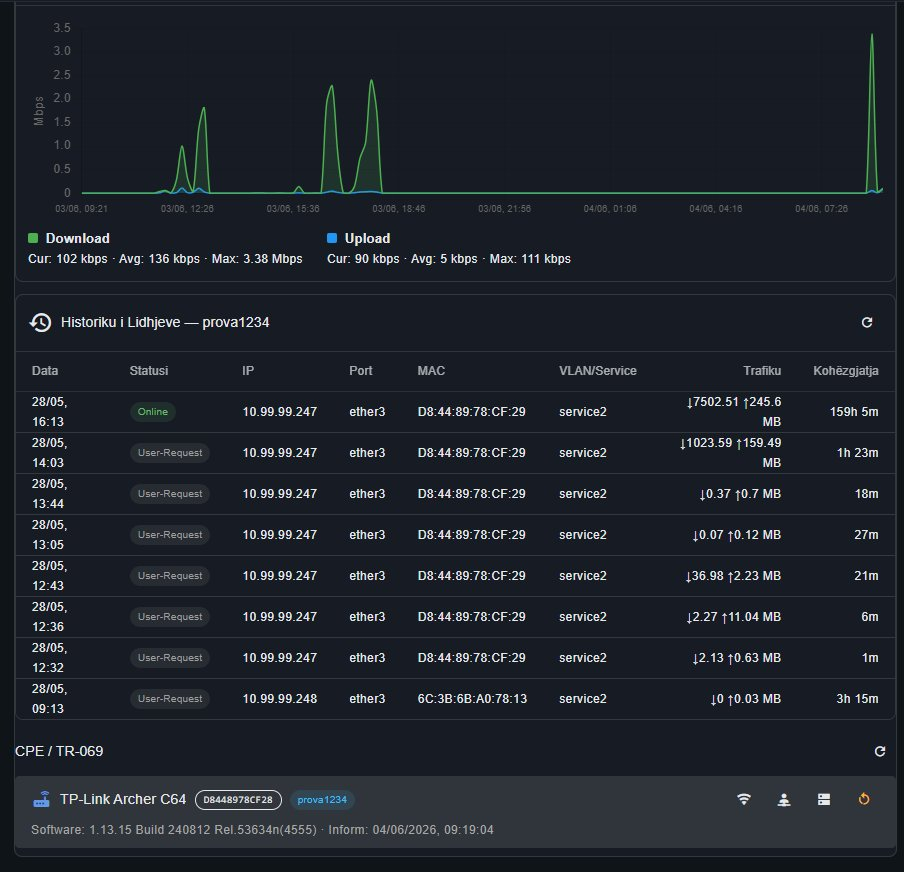Click the 1h 23m duration value
Screen dimensions: 904x872
(857, 453)
